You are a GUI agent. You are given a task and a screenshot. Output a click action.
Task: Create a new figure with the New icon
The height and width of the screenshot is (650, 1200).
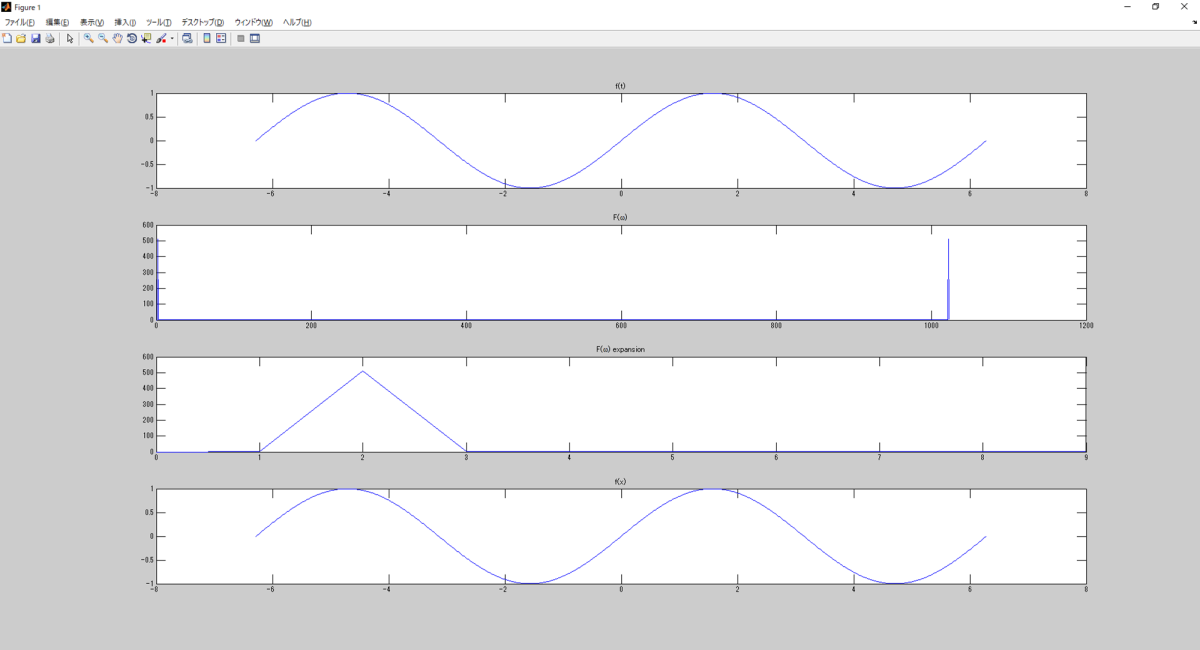point(6,41)
